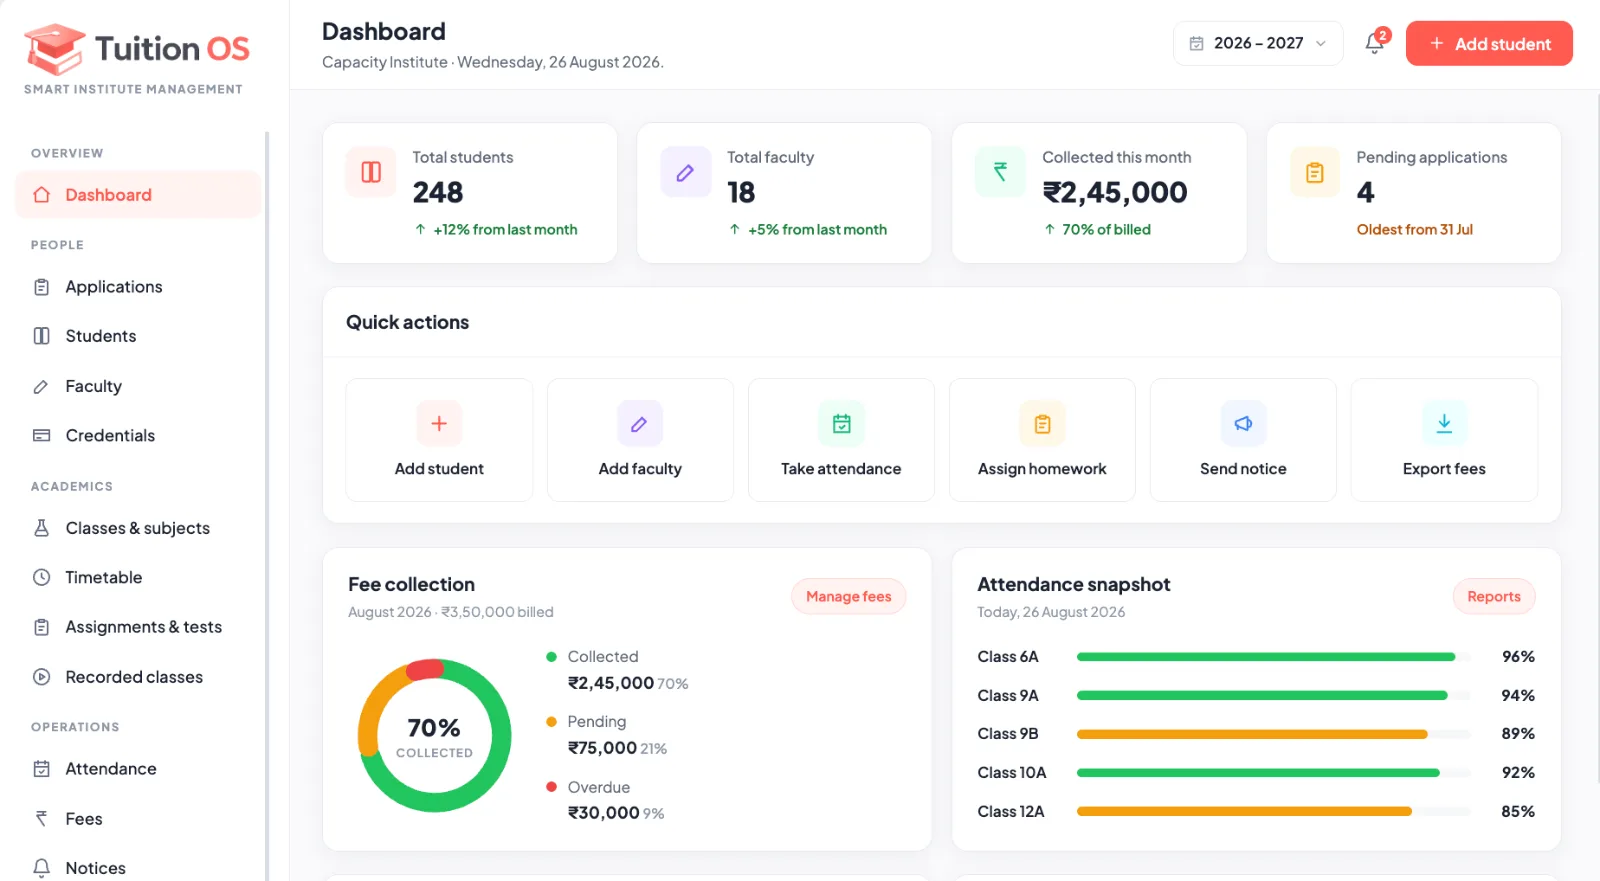The width and height of the screenshot is (1600, 881).
Task: Click the "70% of billed" text
Action: pyautogui.click(x=1106, y=229)
